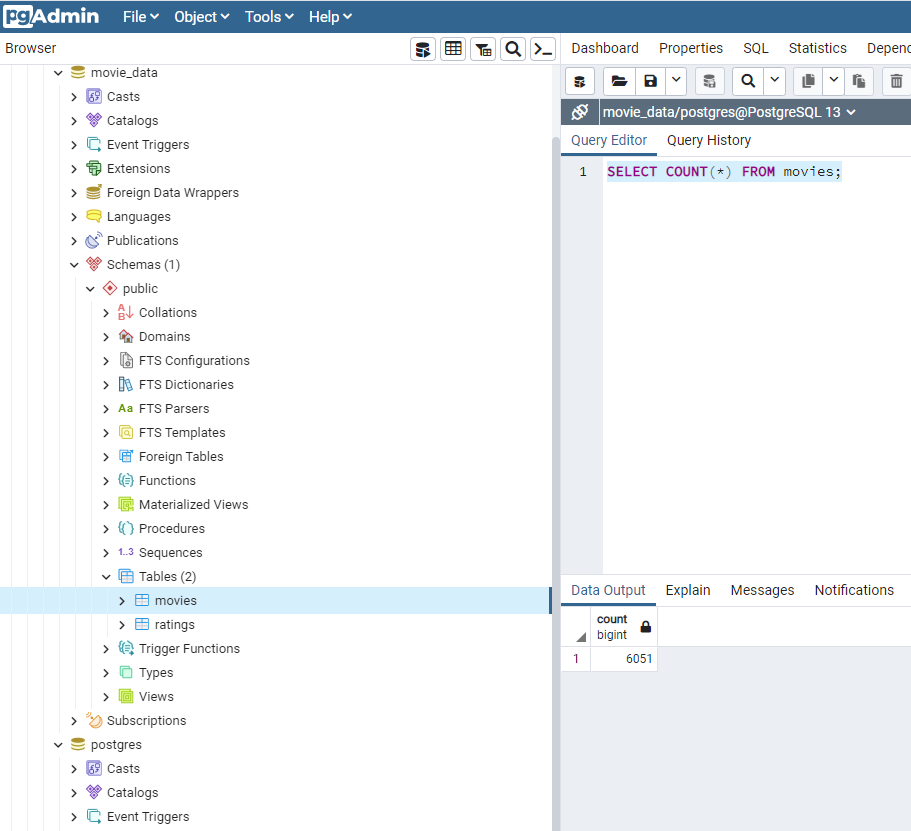Click the Subscriptions node icon
This screenshot has width=911, height=831.
point(94,721)
